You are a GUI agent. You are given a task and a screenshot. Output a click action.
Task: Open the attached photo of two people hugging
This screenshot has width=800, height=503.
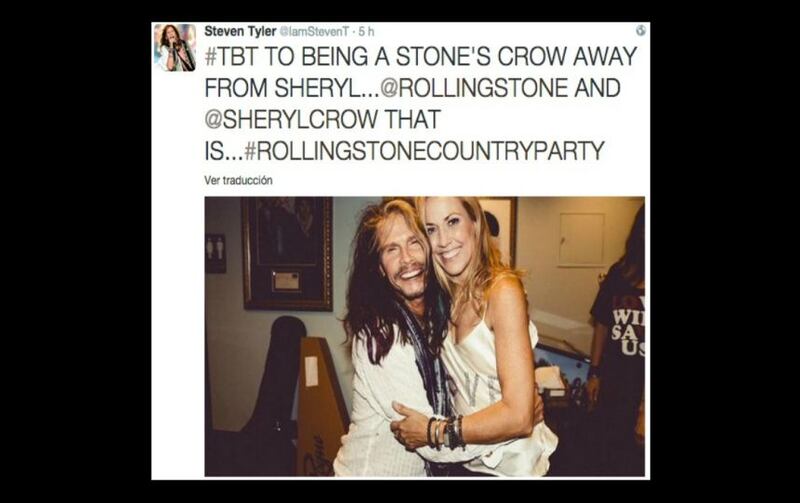tap(424, 337)
